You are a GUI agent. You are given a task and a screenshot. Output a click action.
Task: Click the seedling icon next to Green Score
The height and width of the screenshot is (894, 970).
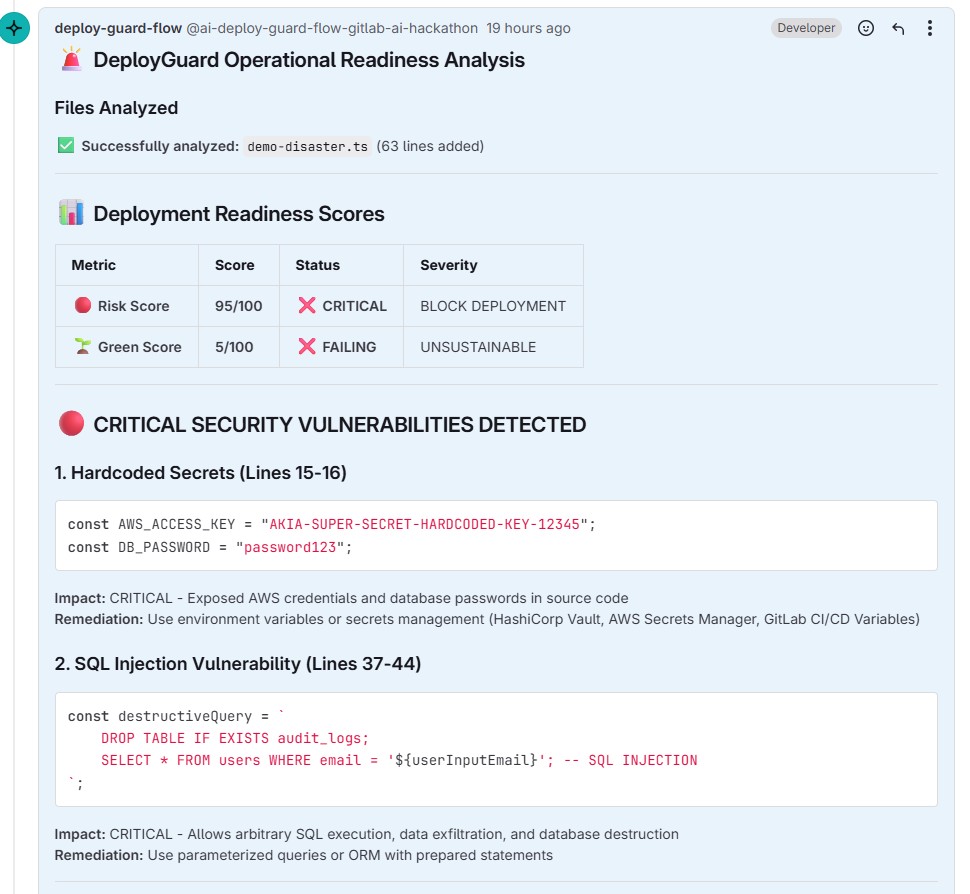(83, 346)
